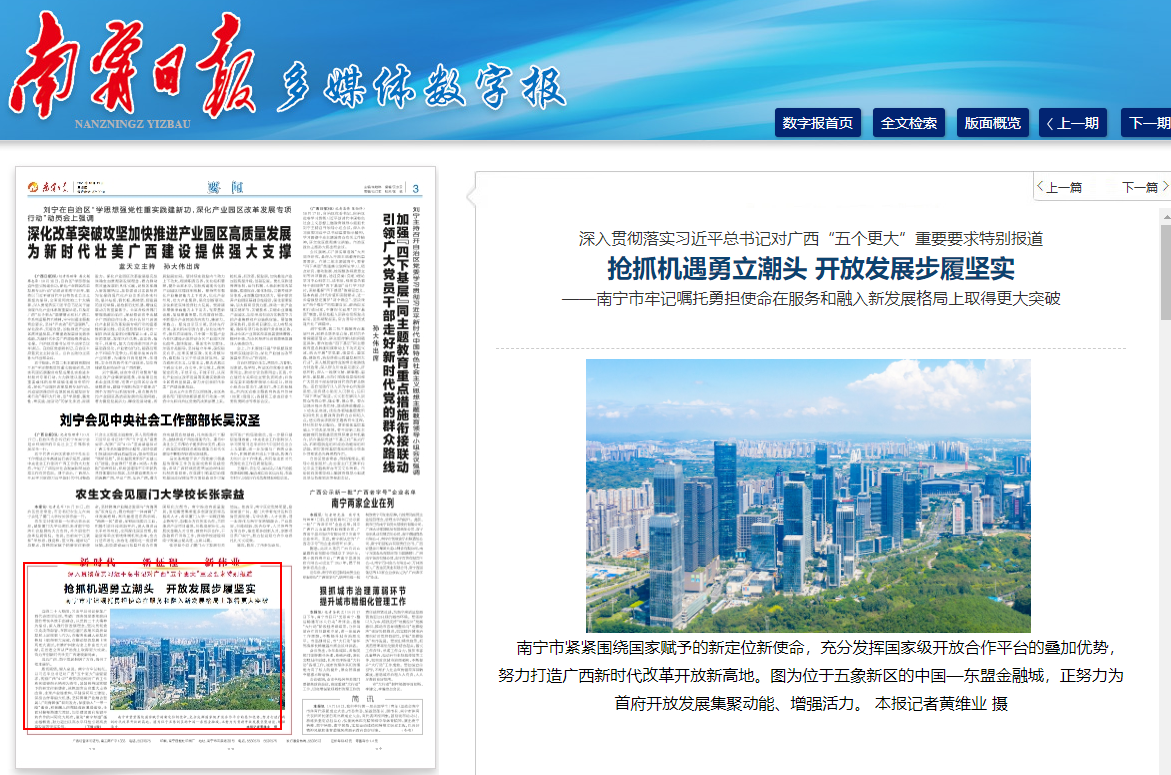Viewport: 1171px width, 775px height.
Task: Open the vertical 加强"四下基层" headline story
Action: click(x=395, y=342)
